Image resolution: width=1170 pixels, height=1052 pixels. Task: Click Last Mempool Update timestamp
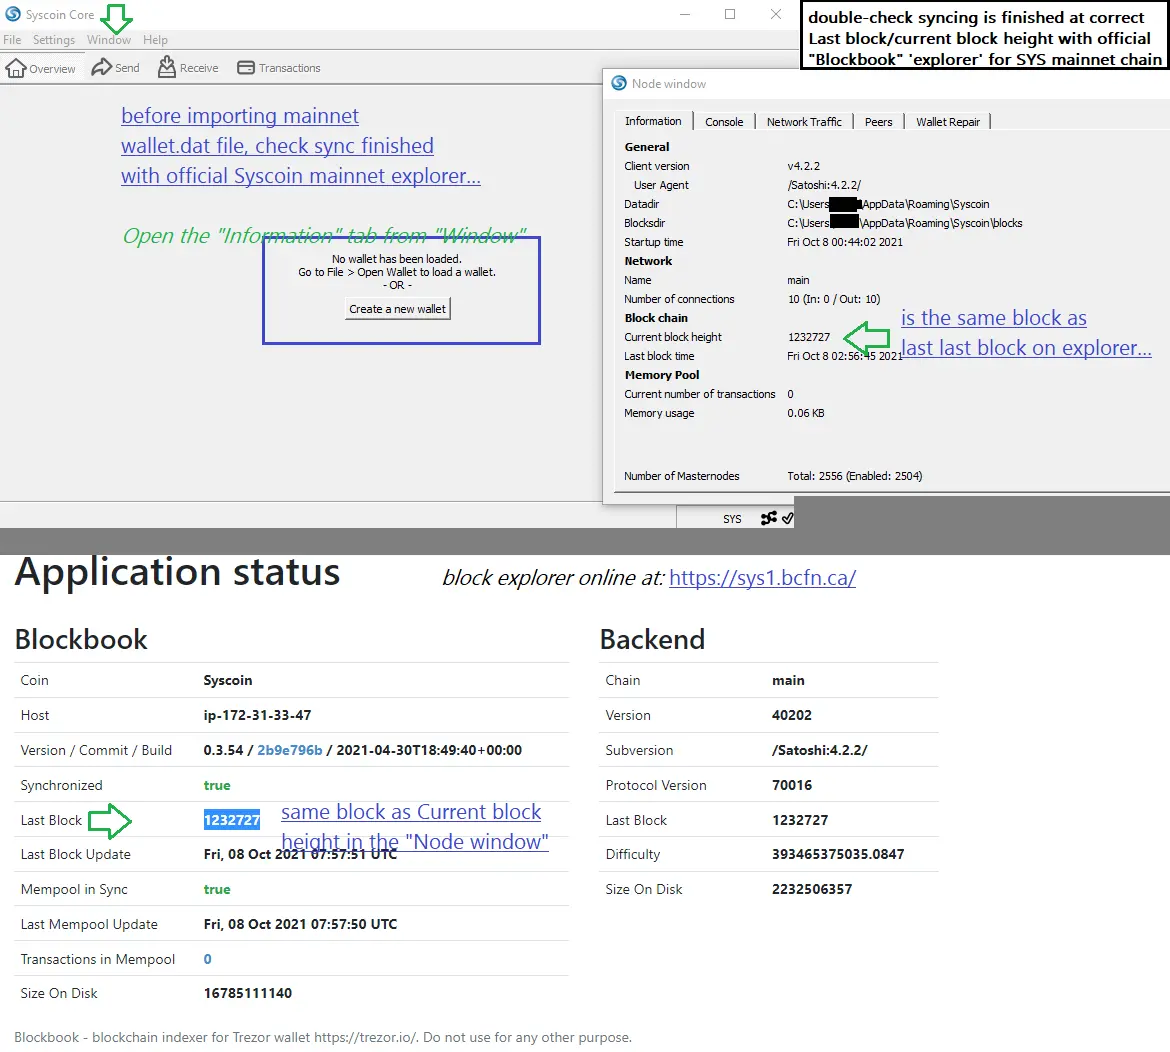coord(300,924)
